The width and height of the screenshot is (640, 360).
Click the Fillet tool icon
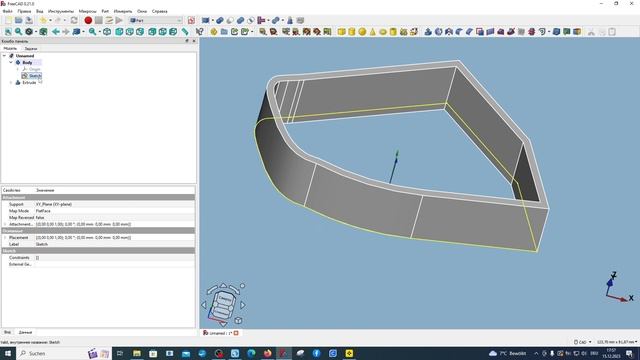[459, 31]
